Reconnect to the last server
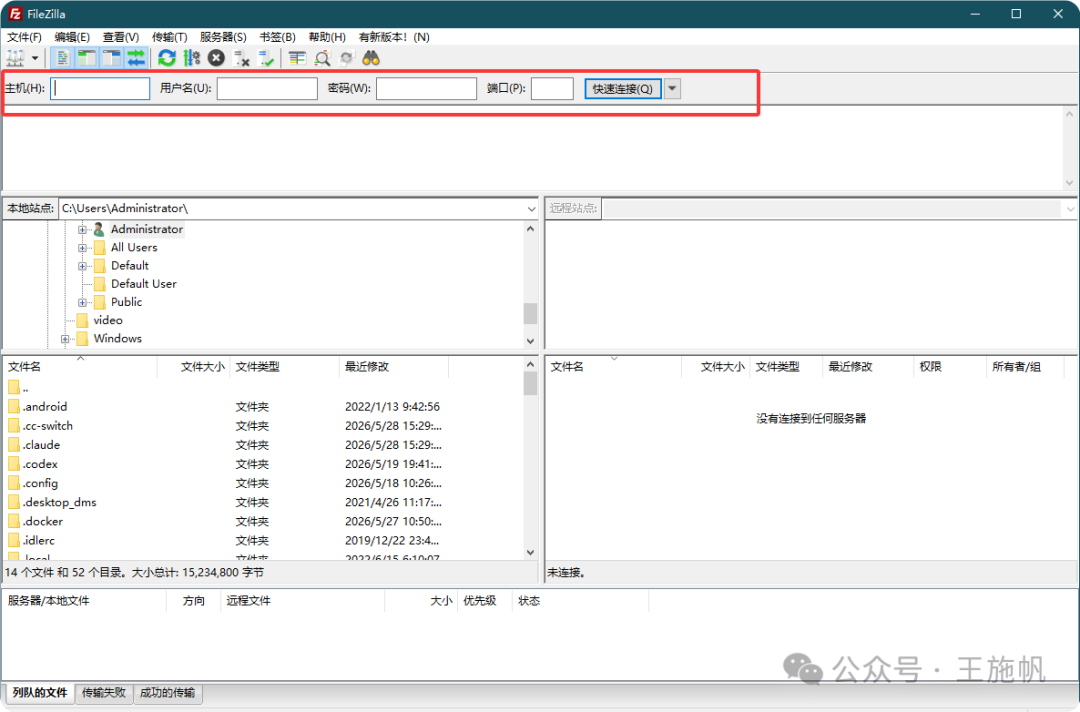1080x712 pixels. (266, 59)
